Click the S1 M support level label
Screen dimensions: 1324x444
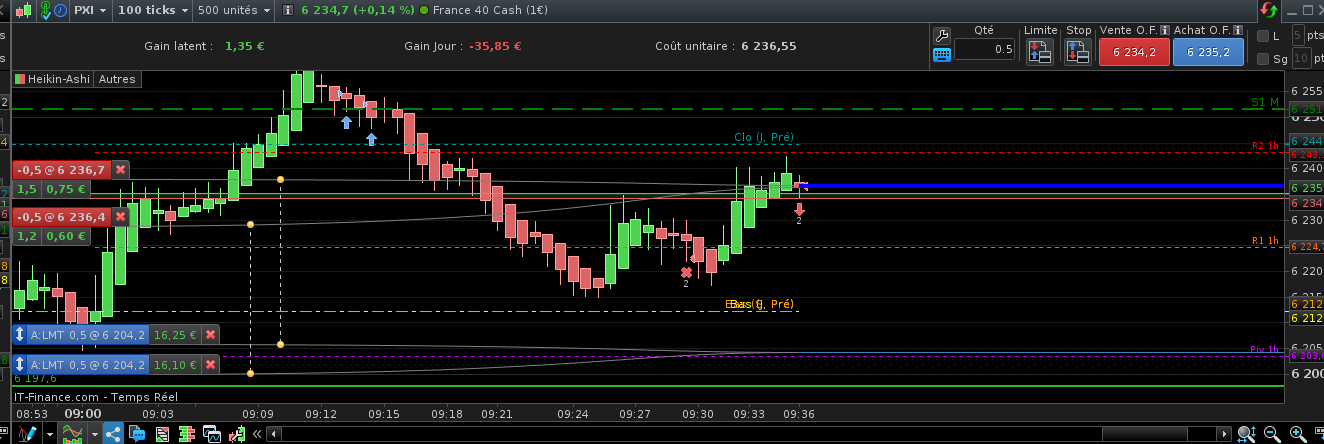(x=1265, y=102)
